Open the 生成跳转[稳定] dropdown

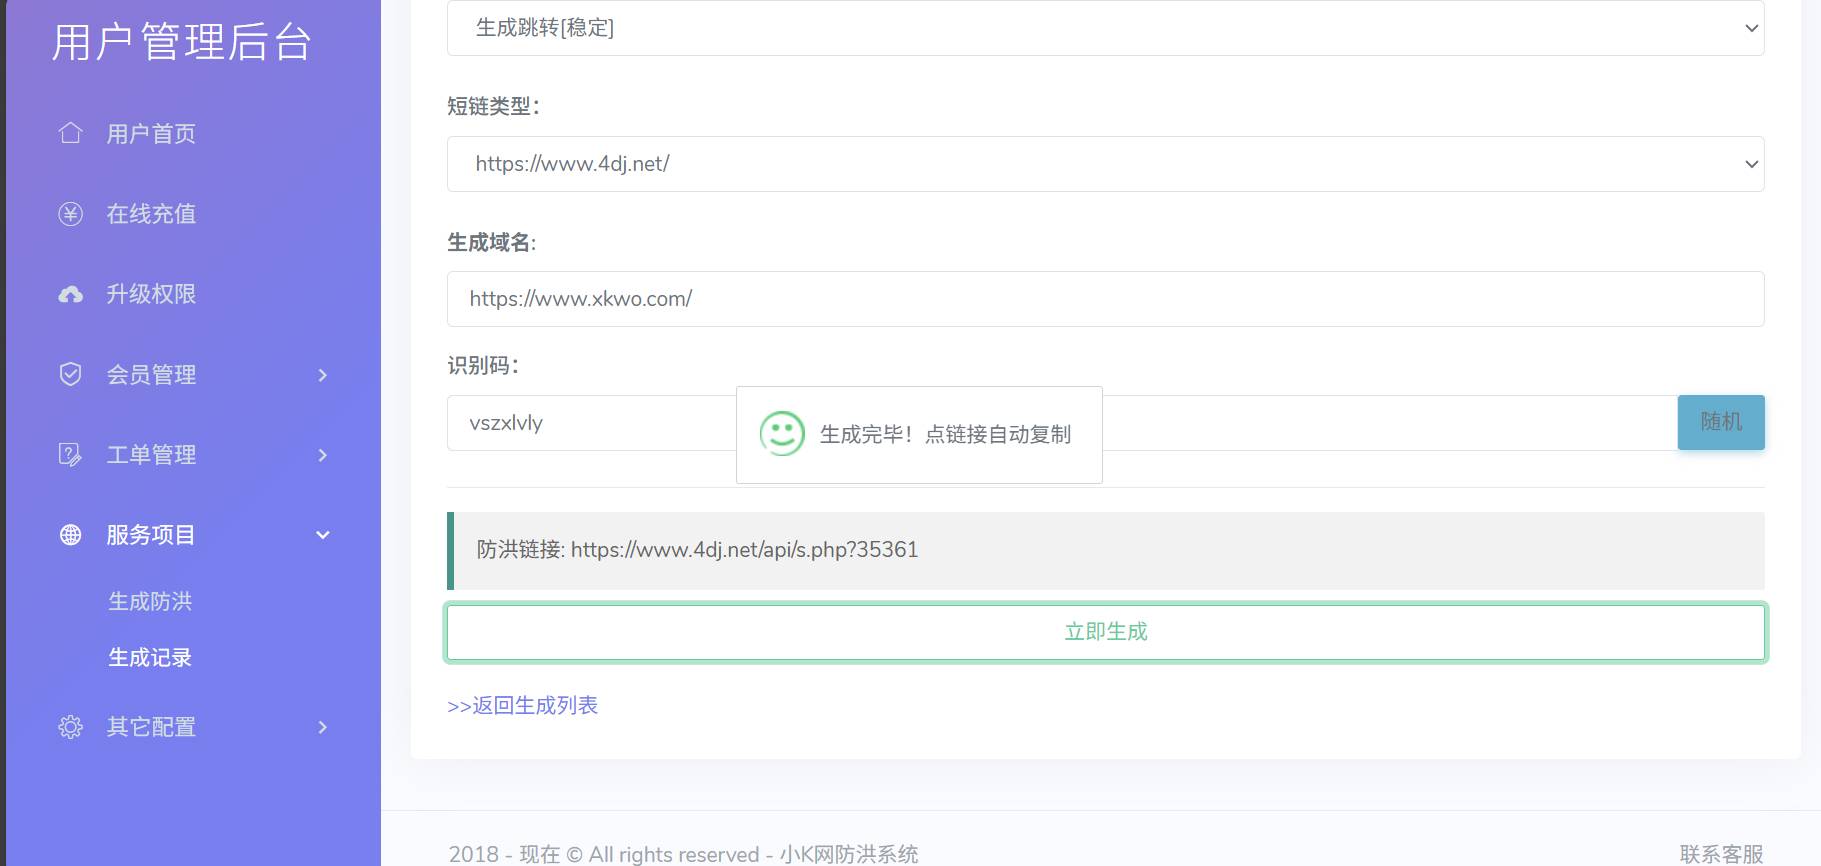coord(1105,28)
